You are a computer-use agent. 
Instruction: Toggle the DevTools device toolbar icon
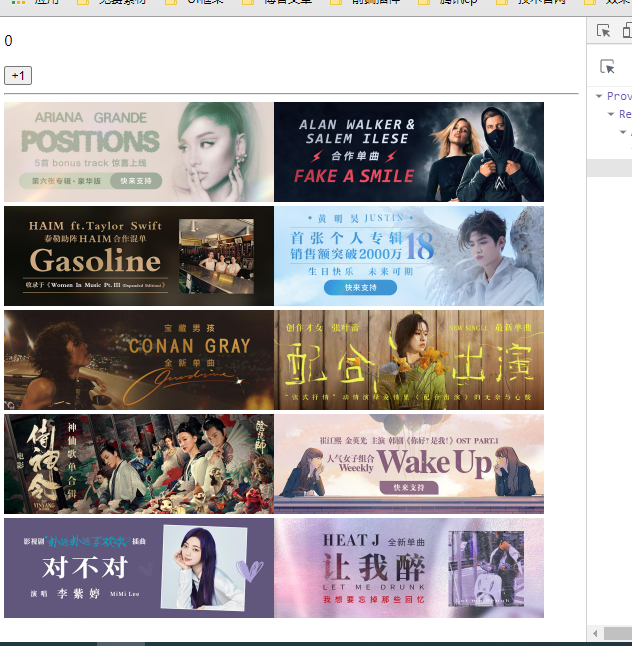coord(627,31)
